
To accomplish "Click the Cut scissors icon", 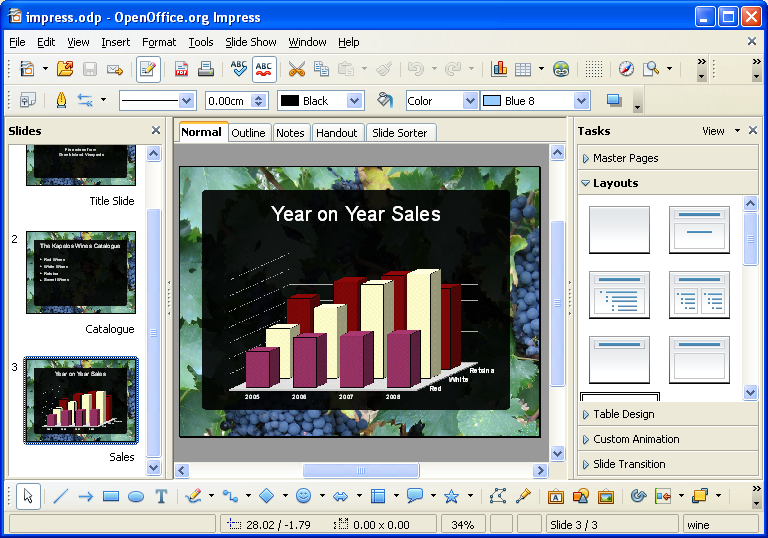I will [296, 69].
